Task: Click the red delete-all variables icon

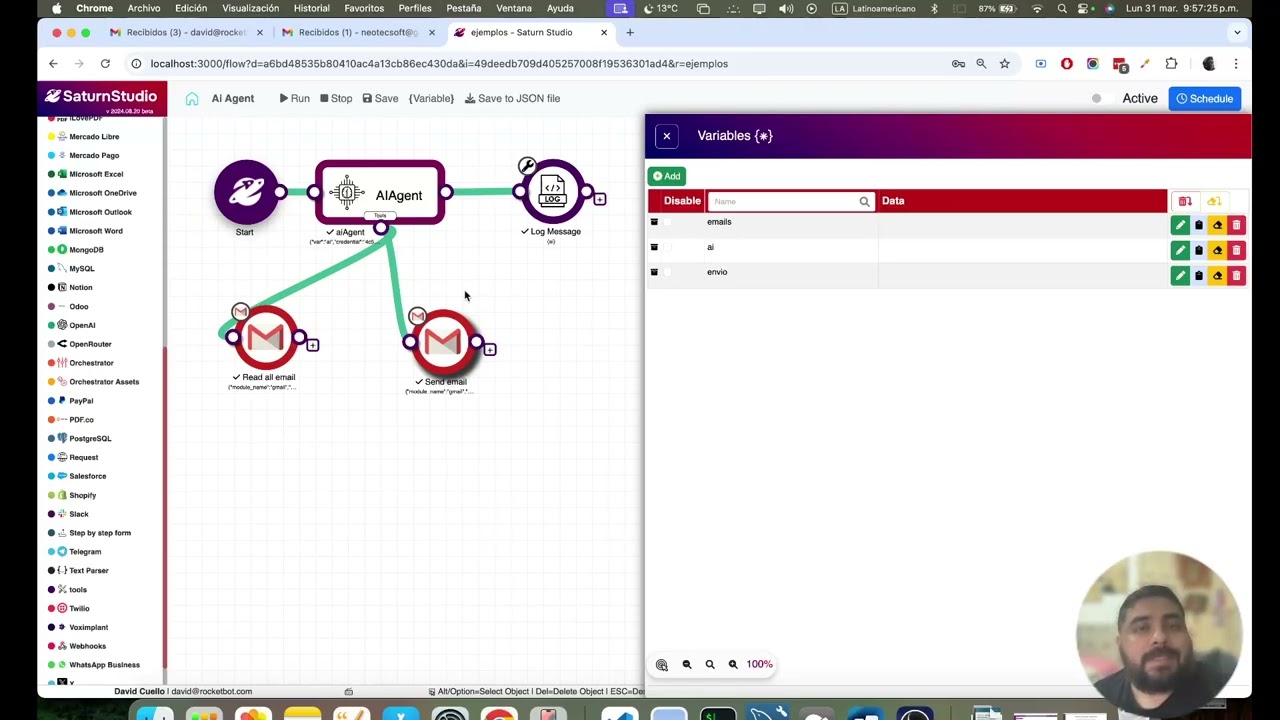Action: pyautogui.click(x=1185, y=201)
